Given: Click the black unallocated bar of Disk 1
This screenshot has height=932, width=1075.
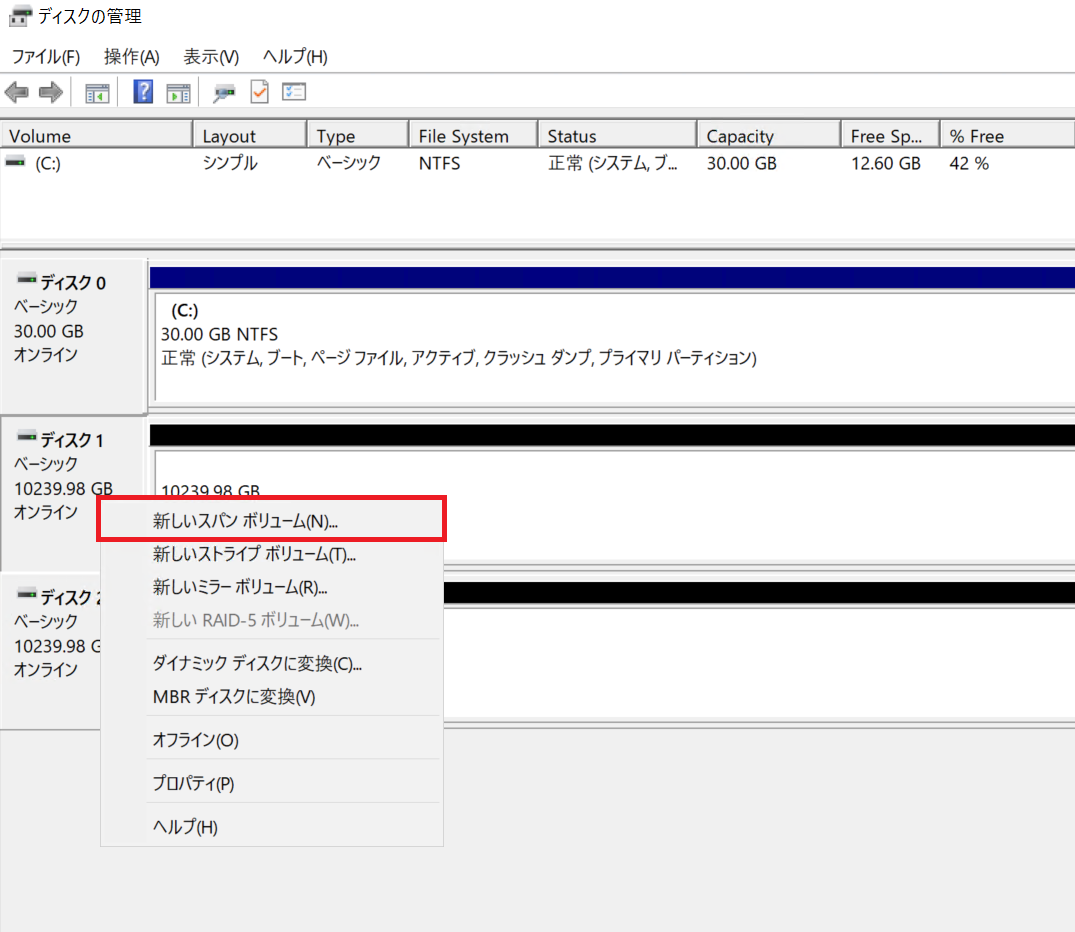Looking at the screenshot, I should click(612, 435).
